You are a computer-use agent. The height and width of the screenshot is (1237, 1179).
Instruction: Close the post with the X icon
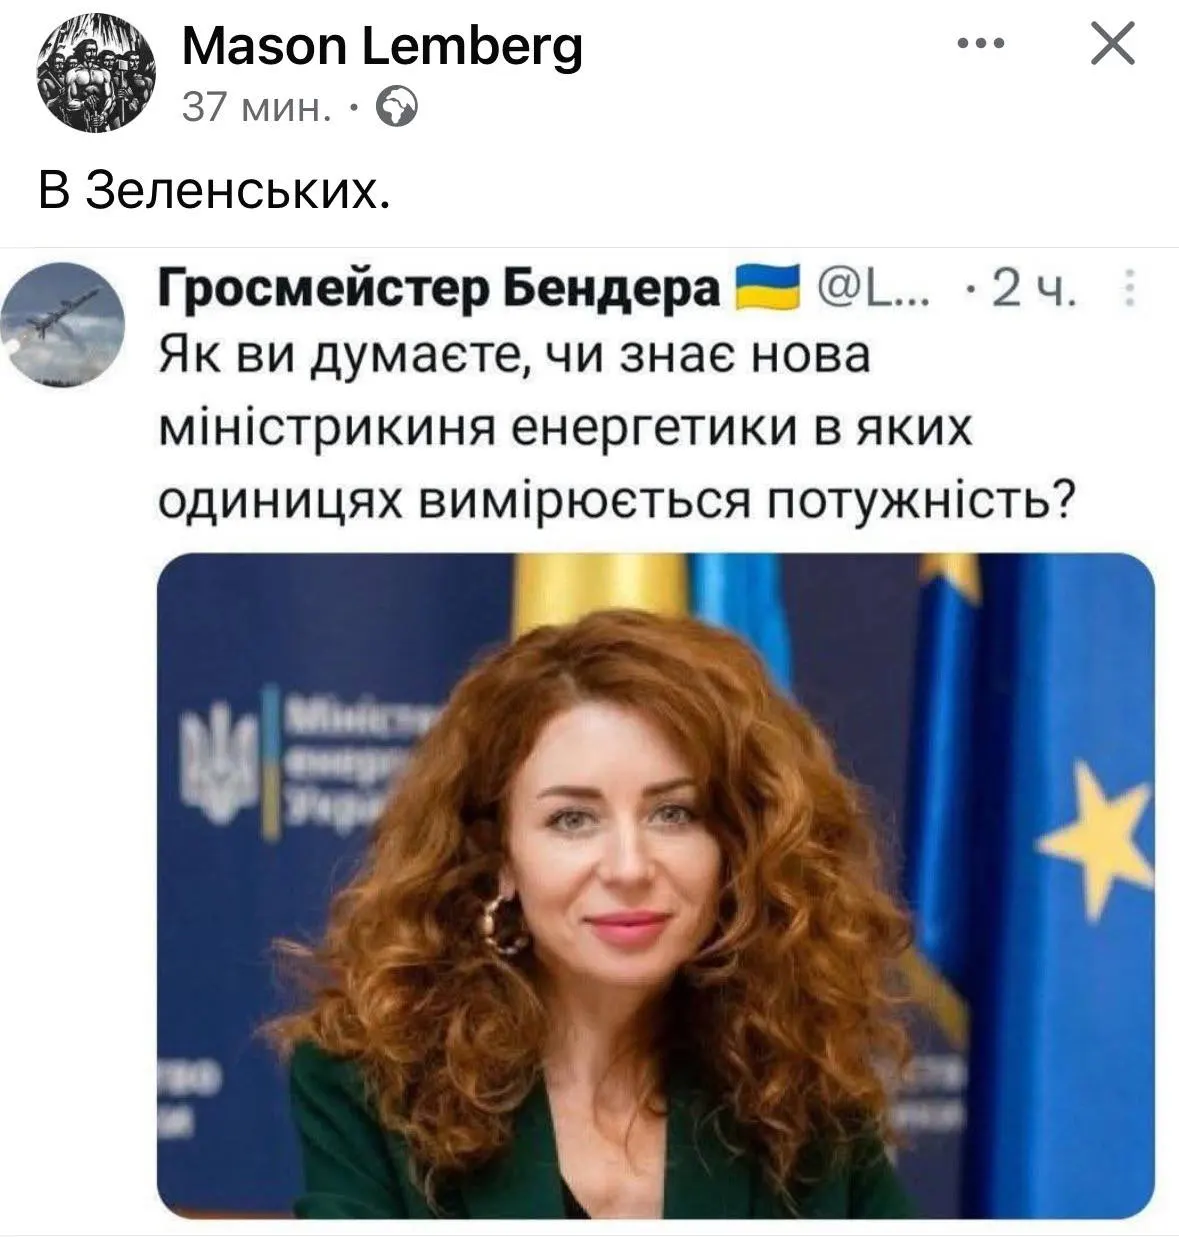1112,44
